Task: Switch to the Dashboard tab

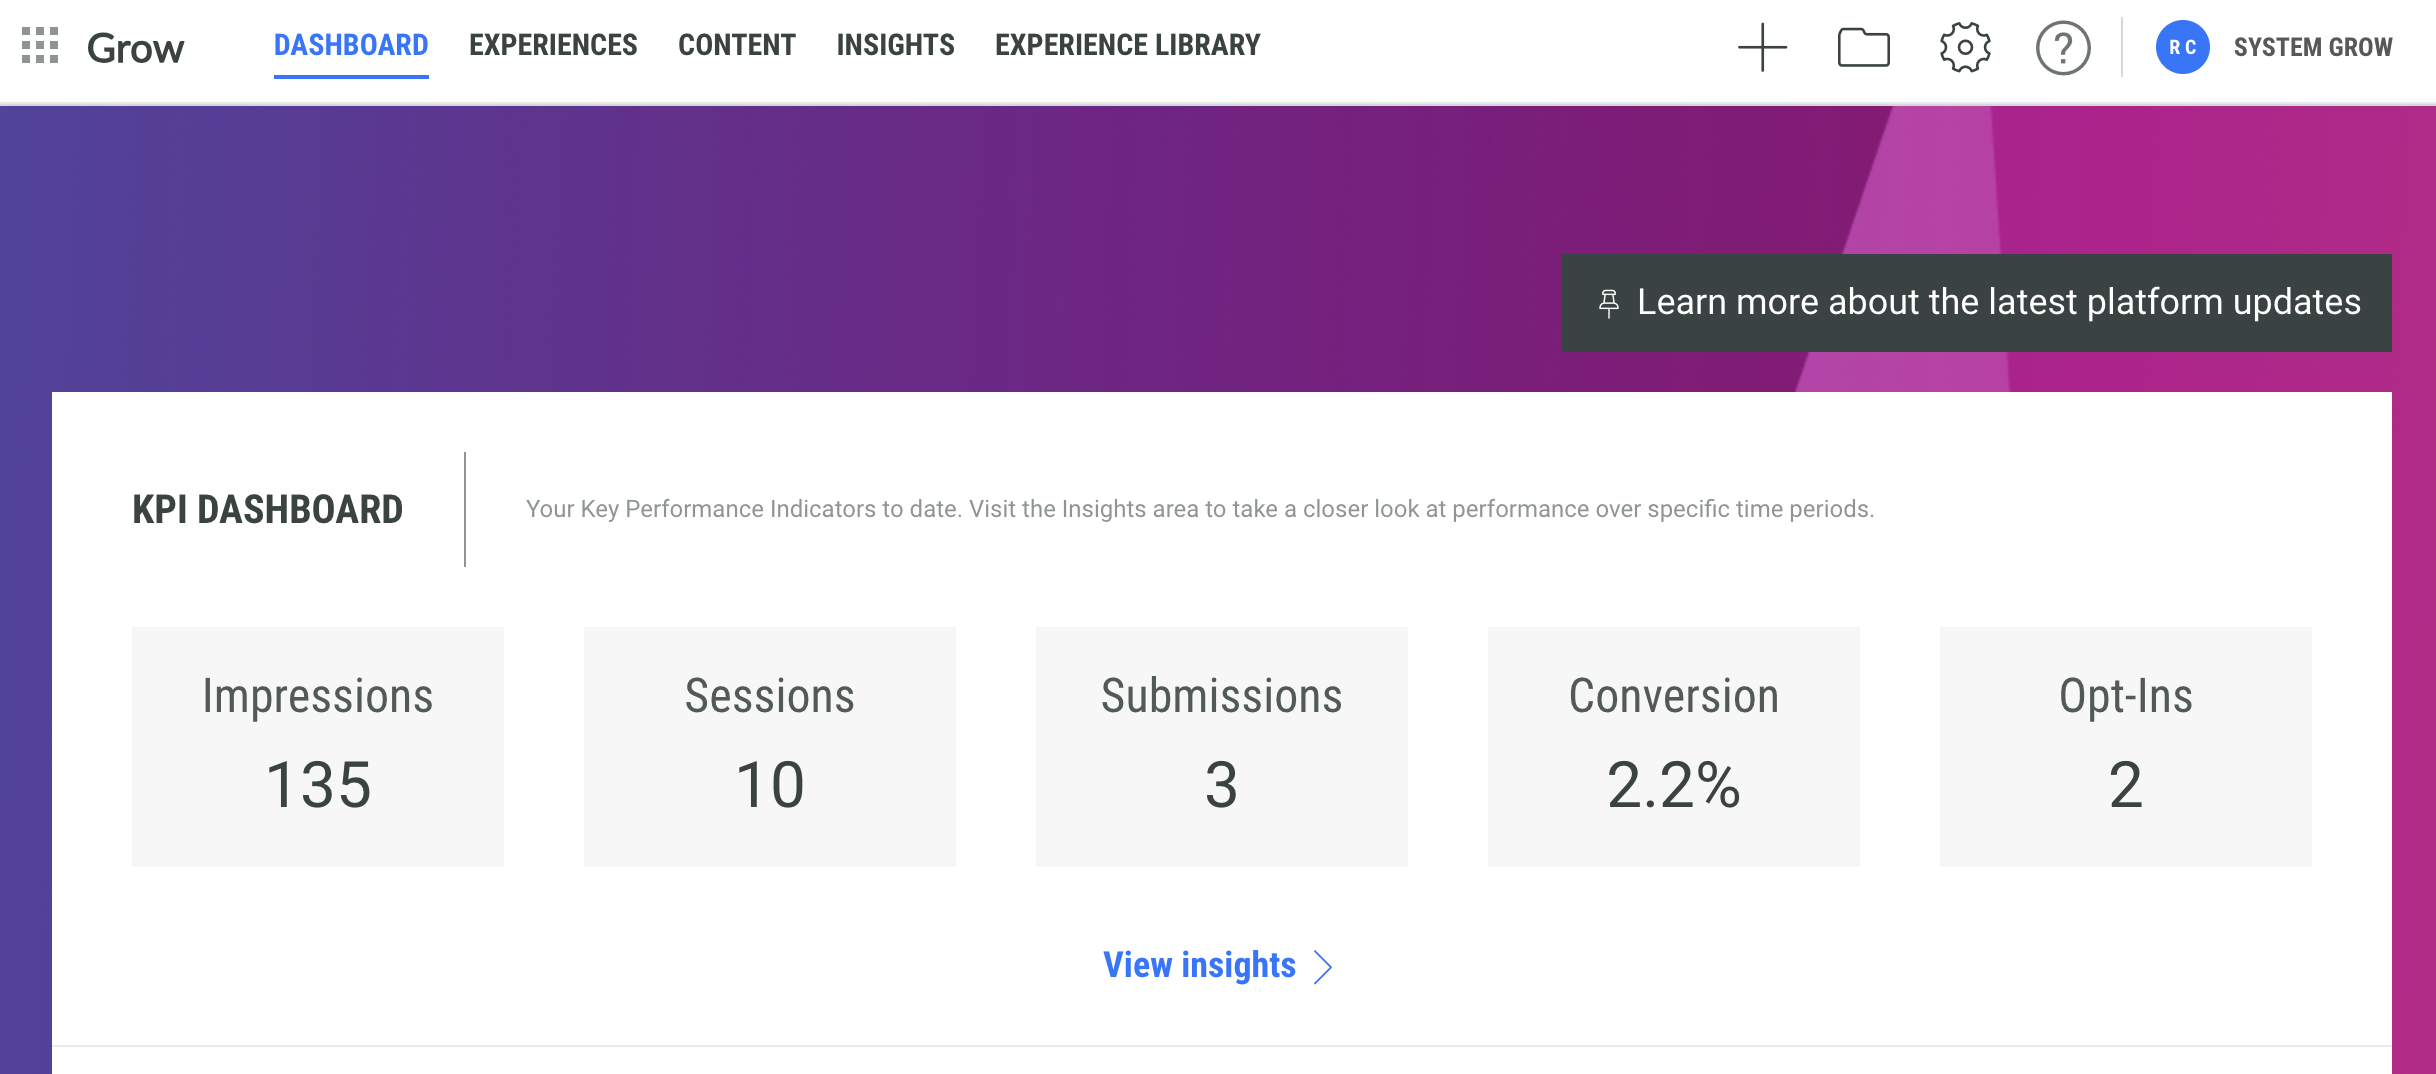Action: 351,45
